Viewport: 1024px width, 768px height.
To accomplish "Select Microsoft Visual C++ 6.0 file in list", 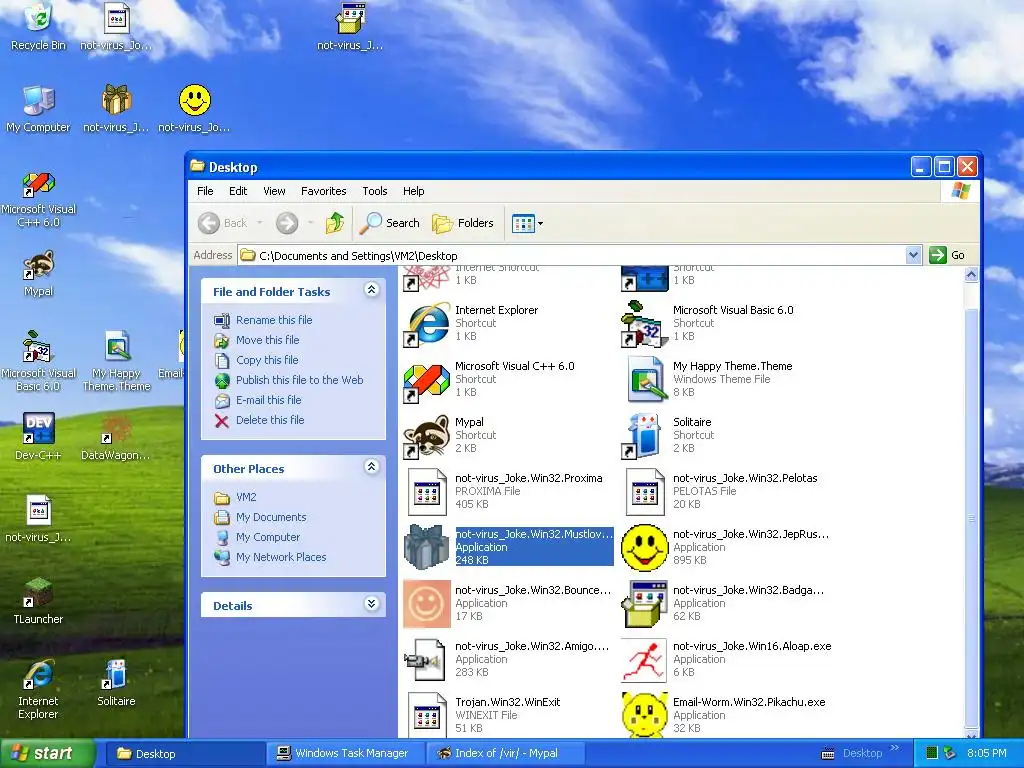I will point(489,379).
